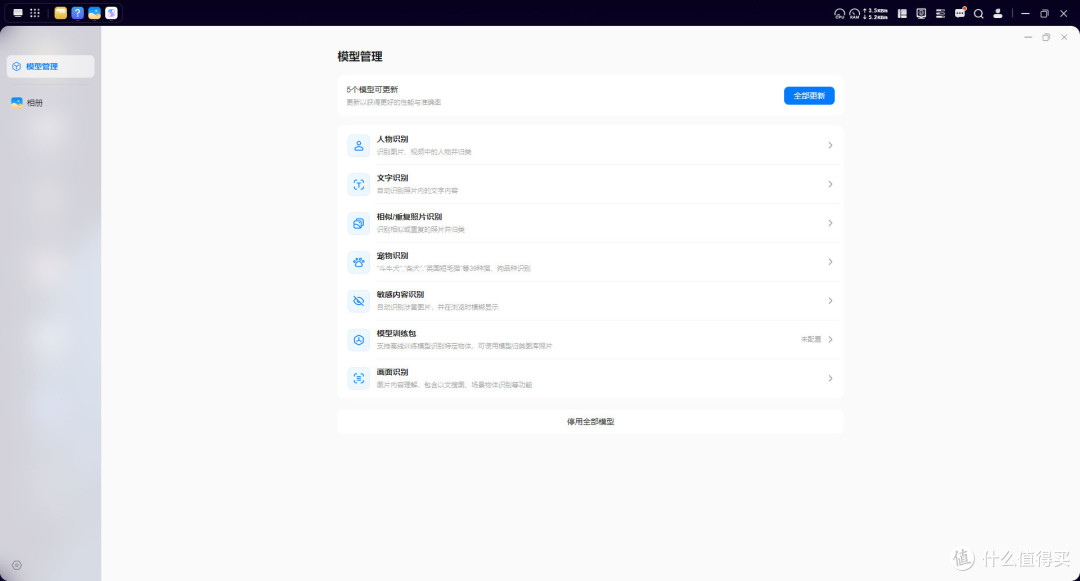Screen dimensions: 1080x581
Task: Open the blue question-mark help app
Action: click(x=77, y=13)
